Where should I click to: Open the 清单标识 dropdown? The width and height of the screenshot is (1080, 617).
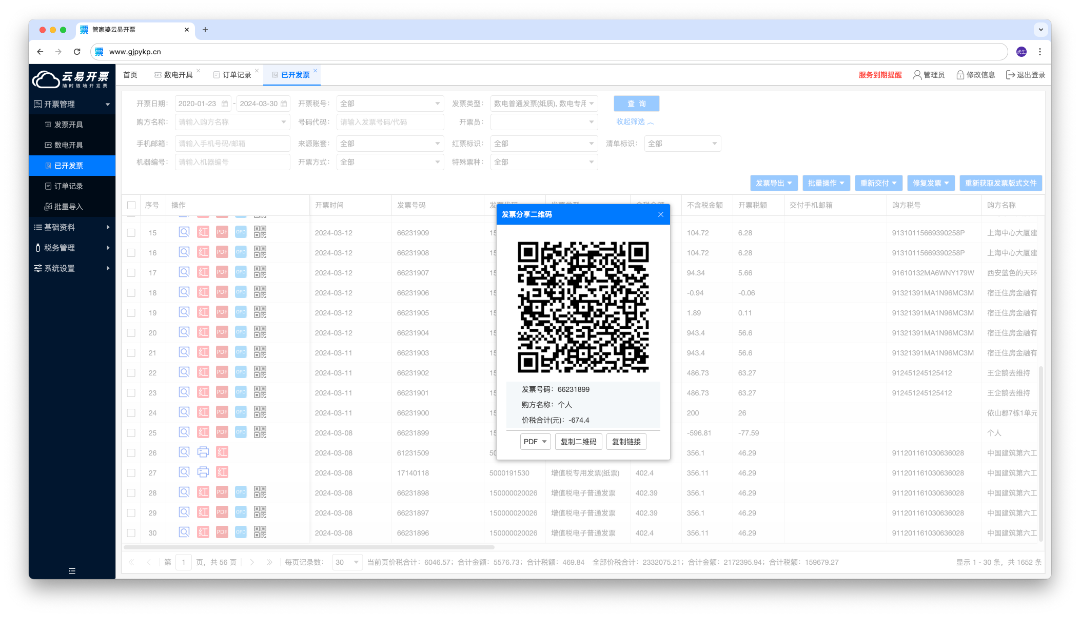(x=683, y=143)
